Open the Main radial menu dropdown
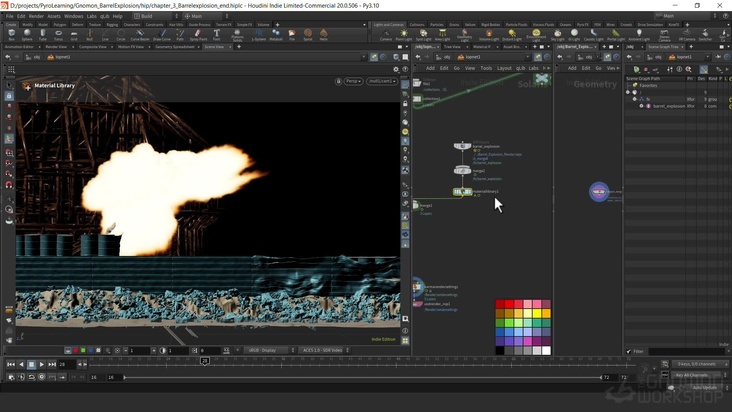The width and height of the screenshot is (732, 412). (x=205, y=16)
